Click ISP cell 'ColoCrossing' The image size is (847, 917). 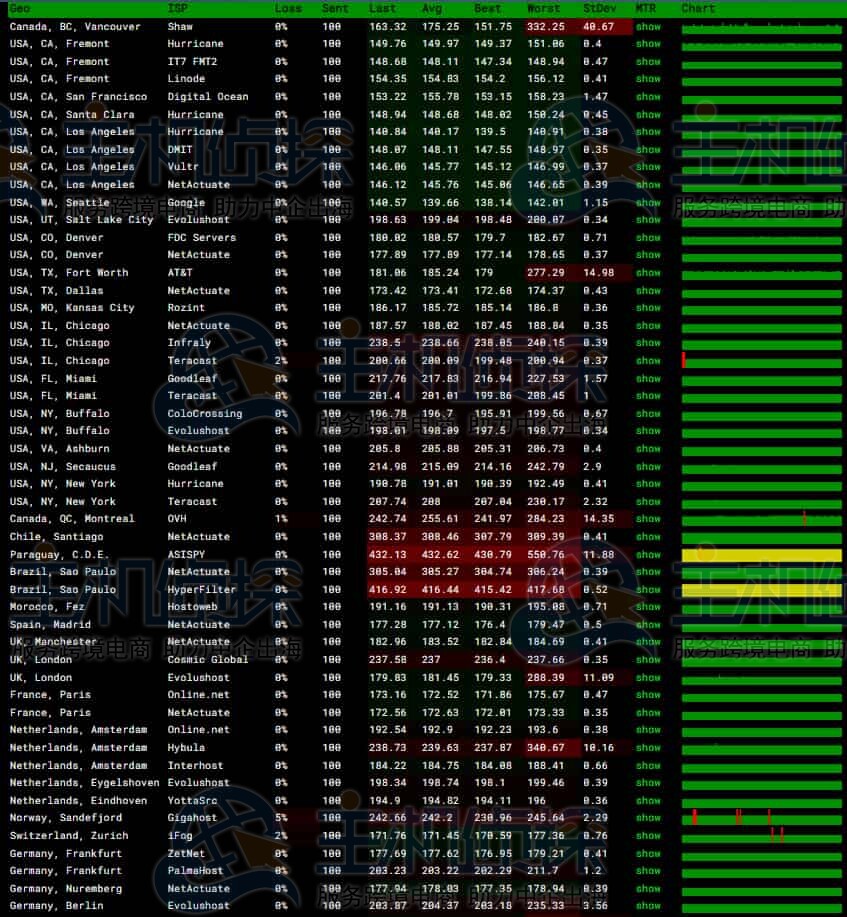pyautogui.click(x=205, y=414)
